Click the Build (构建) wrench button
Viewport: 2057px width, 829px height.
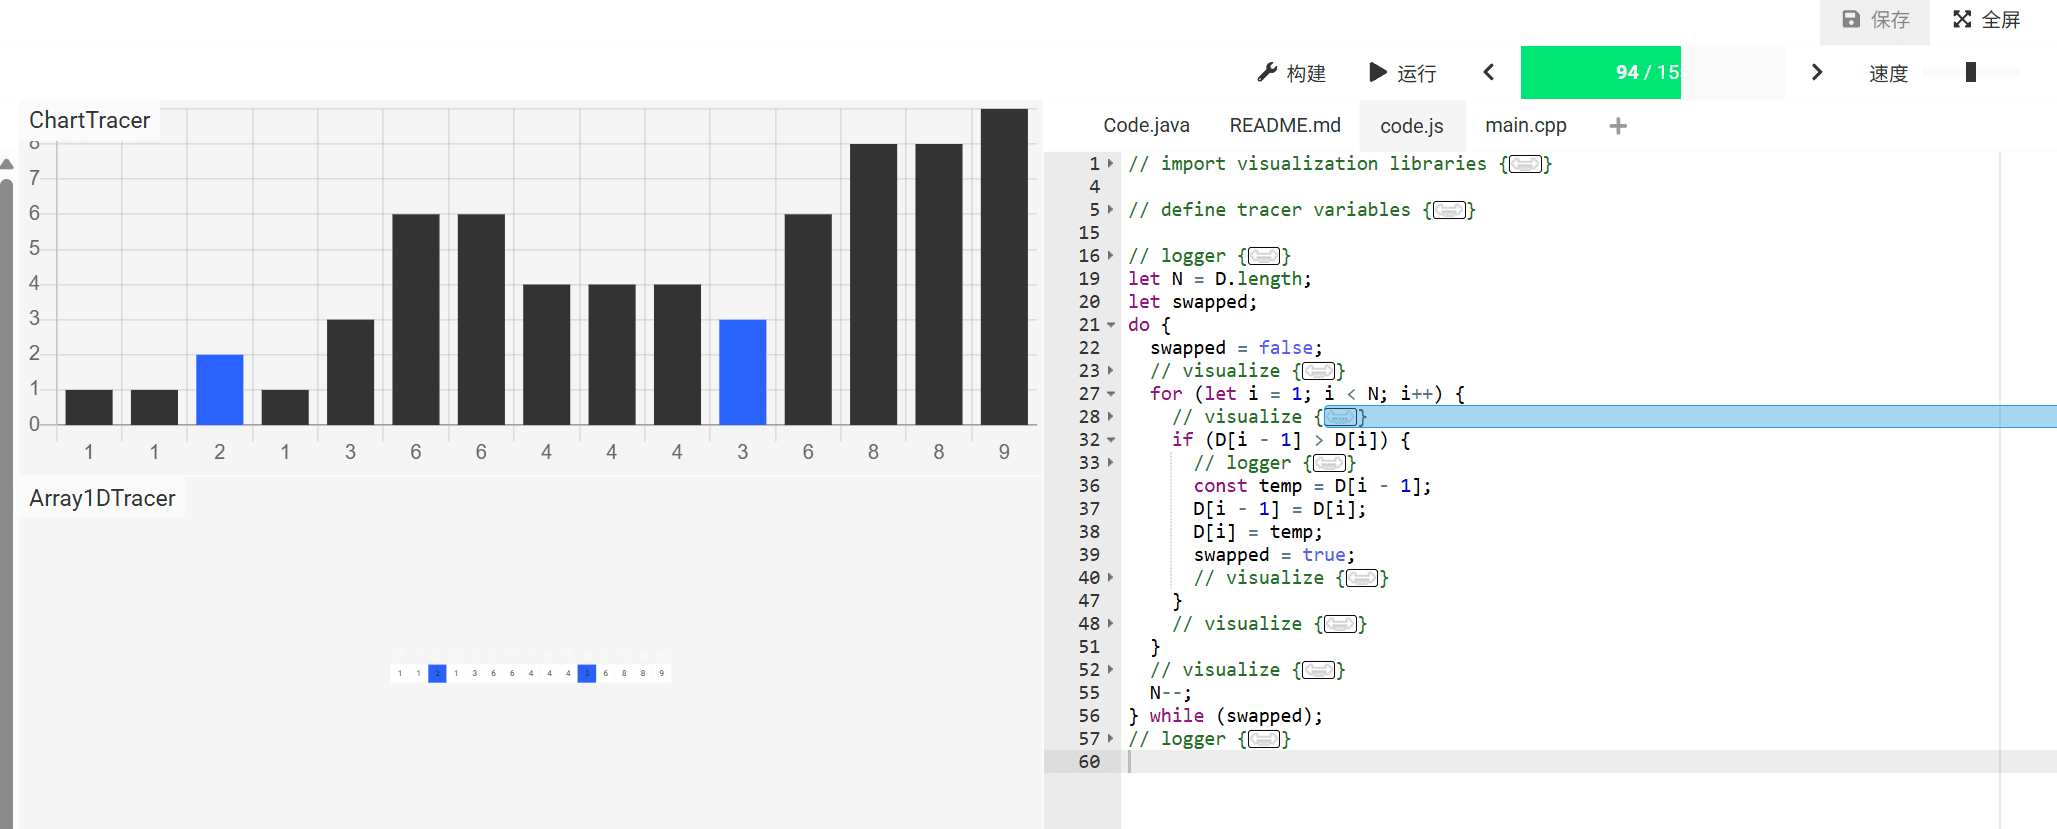click(x=1291, y=73)
